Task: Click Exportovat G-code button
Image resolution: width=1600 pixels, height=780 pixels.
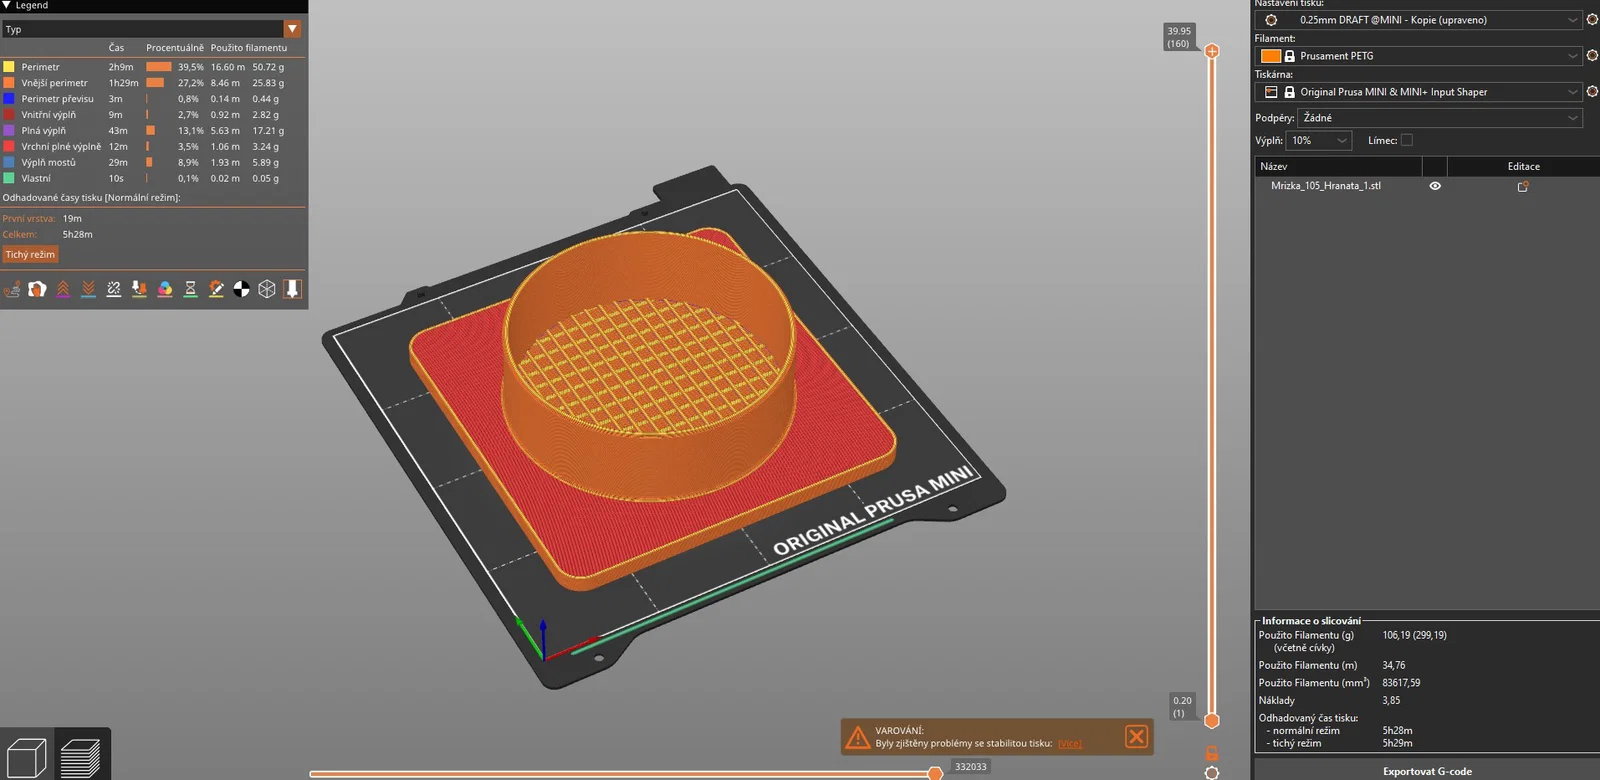Action: (x=1427, y=771)
